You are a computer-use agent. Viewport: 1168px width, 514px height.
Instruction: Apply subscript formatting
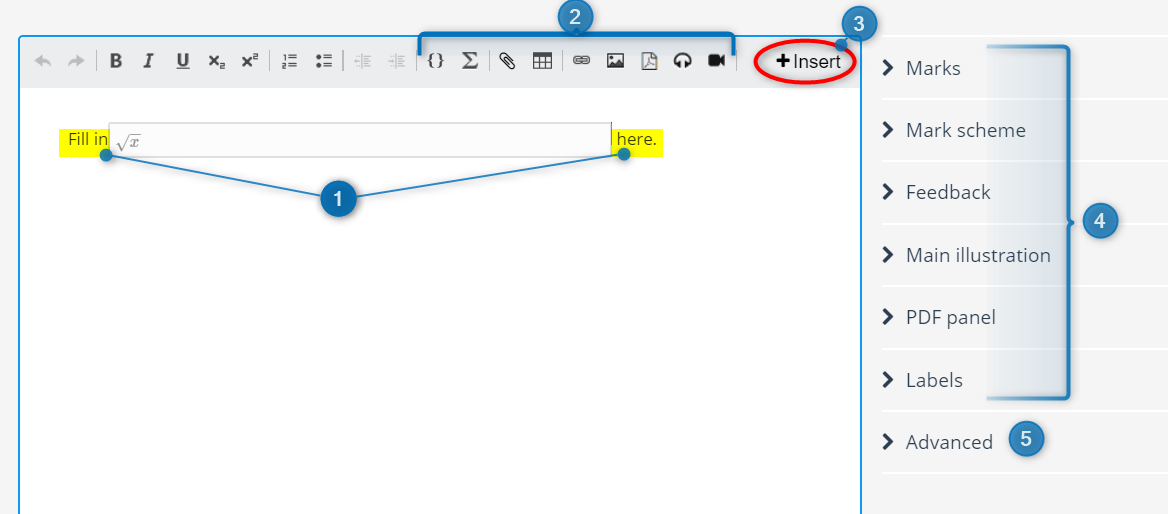coord(216,62)
